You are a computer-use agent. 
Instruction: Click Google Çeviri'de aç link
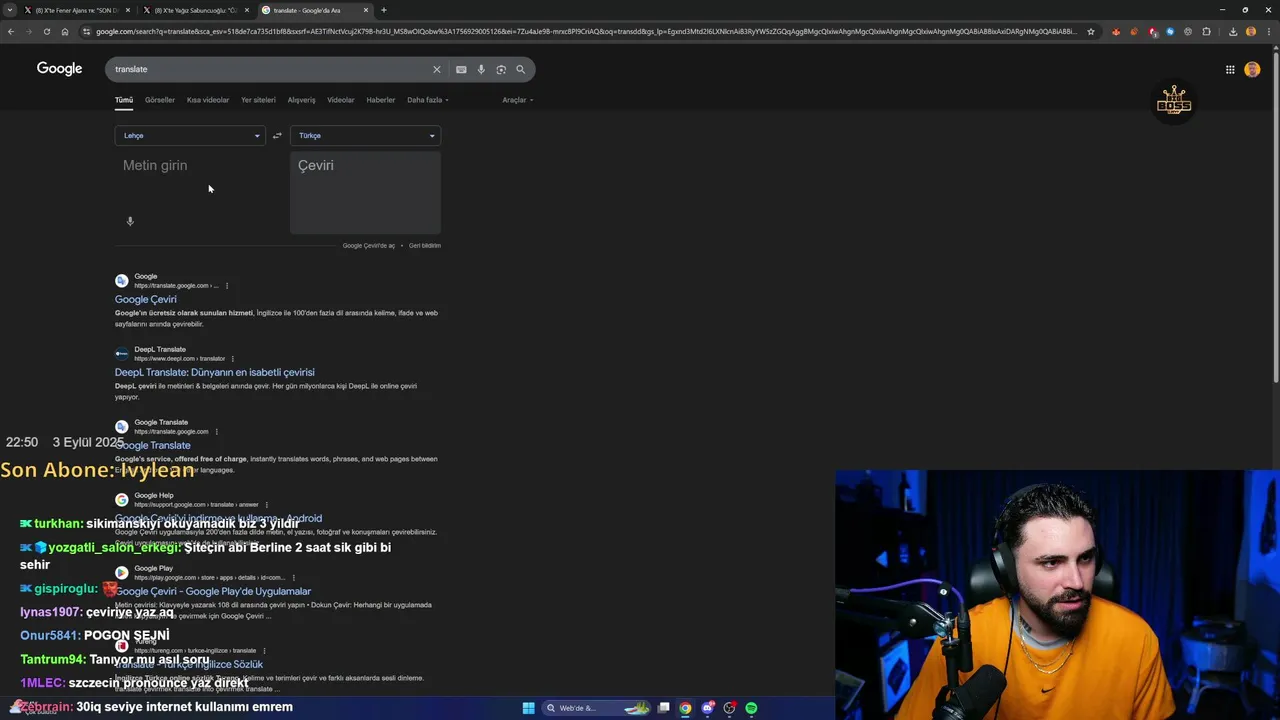click(369, 245)
